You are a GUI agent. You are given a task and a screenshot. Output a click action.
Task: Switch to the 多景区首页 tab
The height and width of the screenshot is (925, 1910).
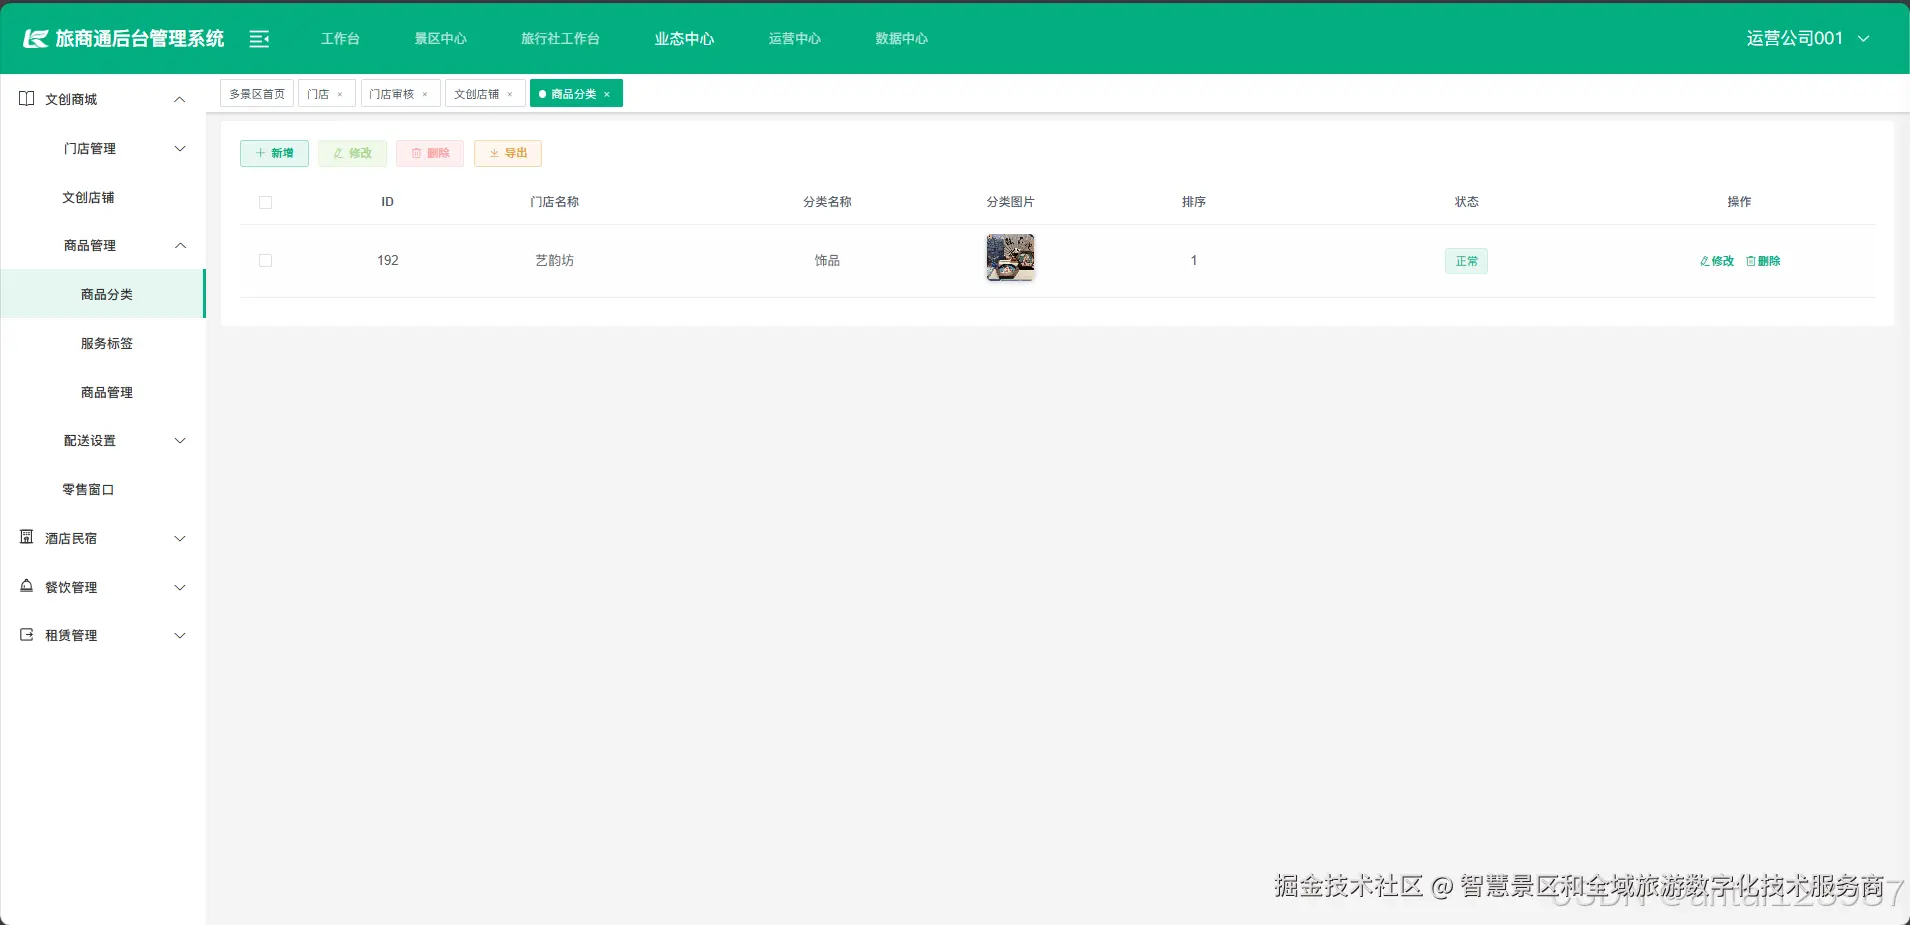257,94
